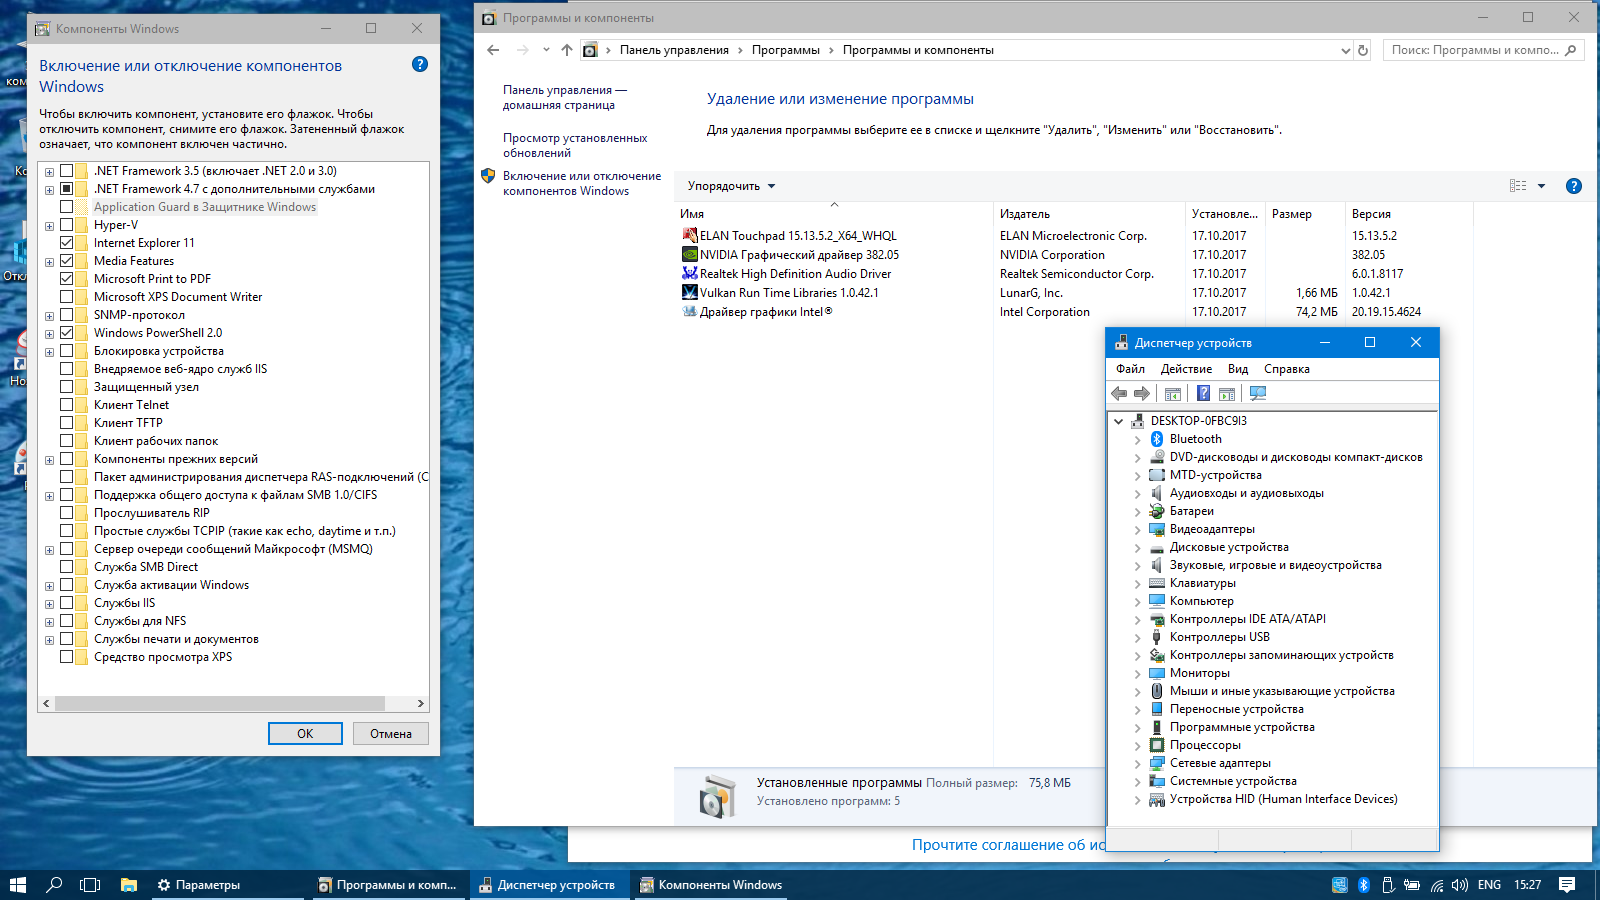Toggle action pane icon in Device Manager toolbar
Screen dimensions: 1600x900
point(1227,394)
